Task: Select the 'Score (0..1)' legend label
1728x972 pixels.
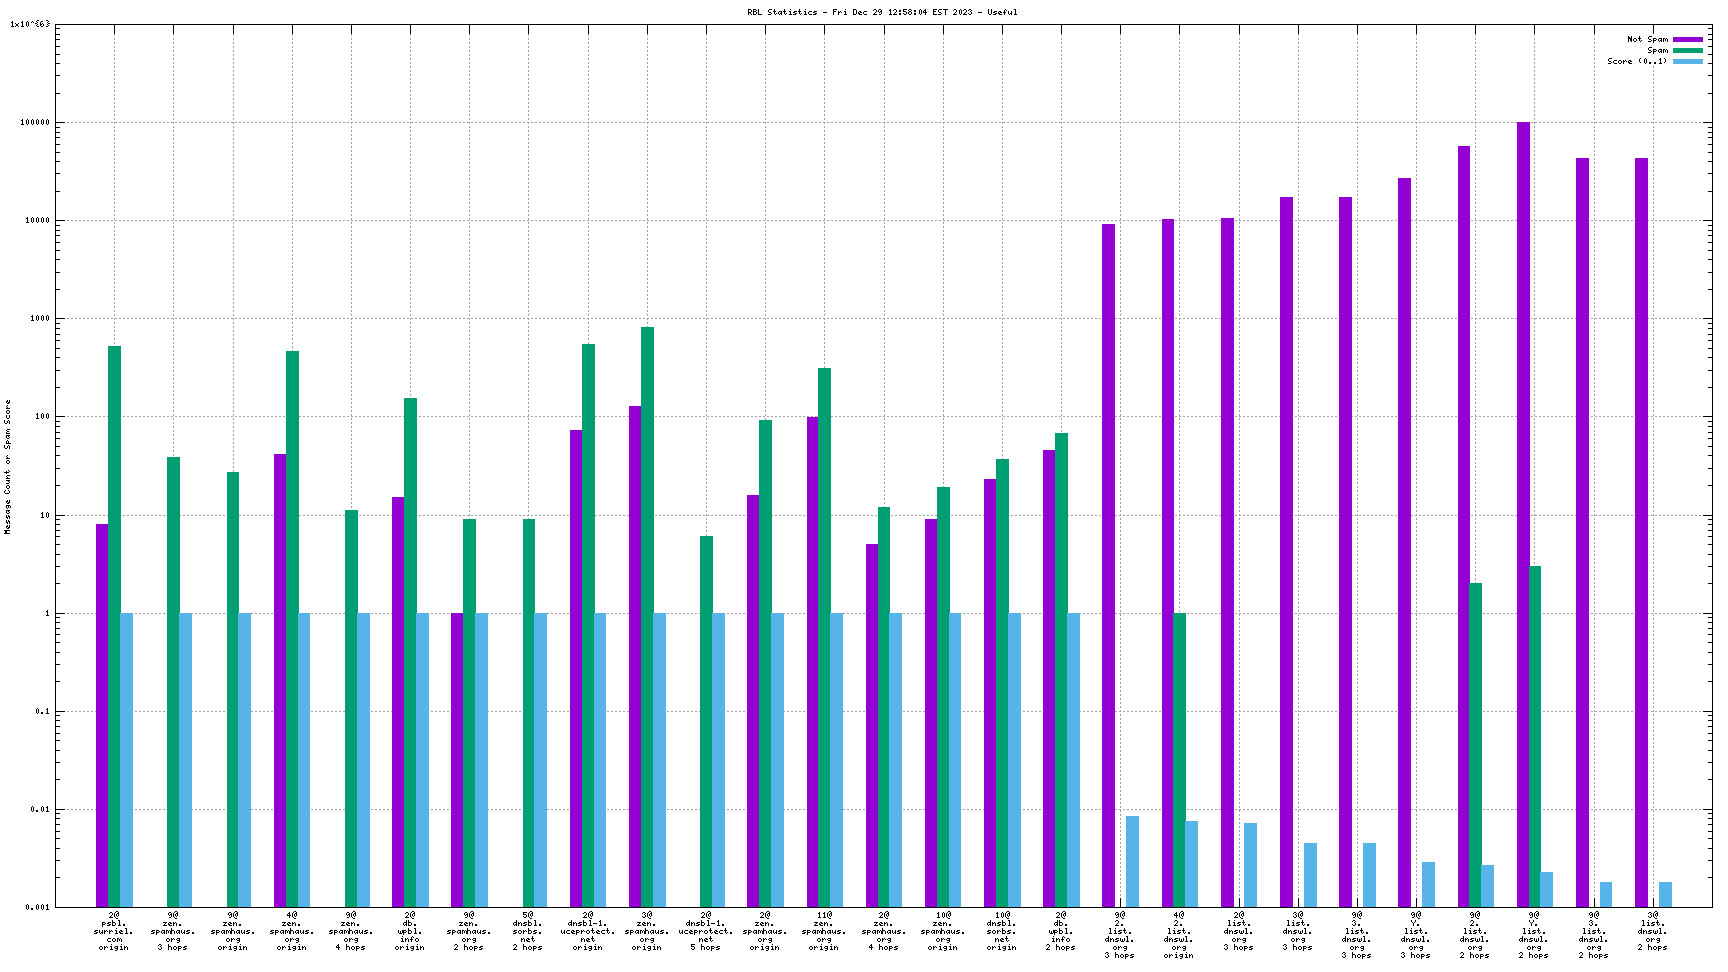Action: pyautogui.click(x=1637, y=62)
